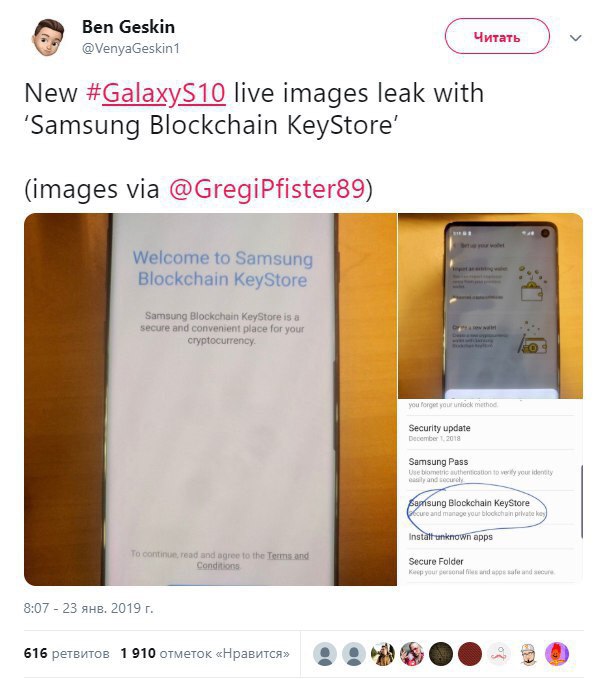
Task: Expand the tweet options chevron
Action: [x=575, y=38]
